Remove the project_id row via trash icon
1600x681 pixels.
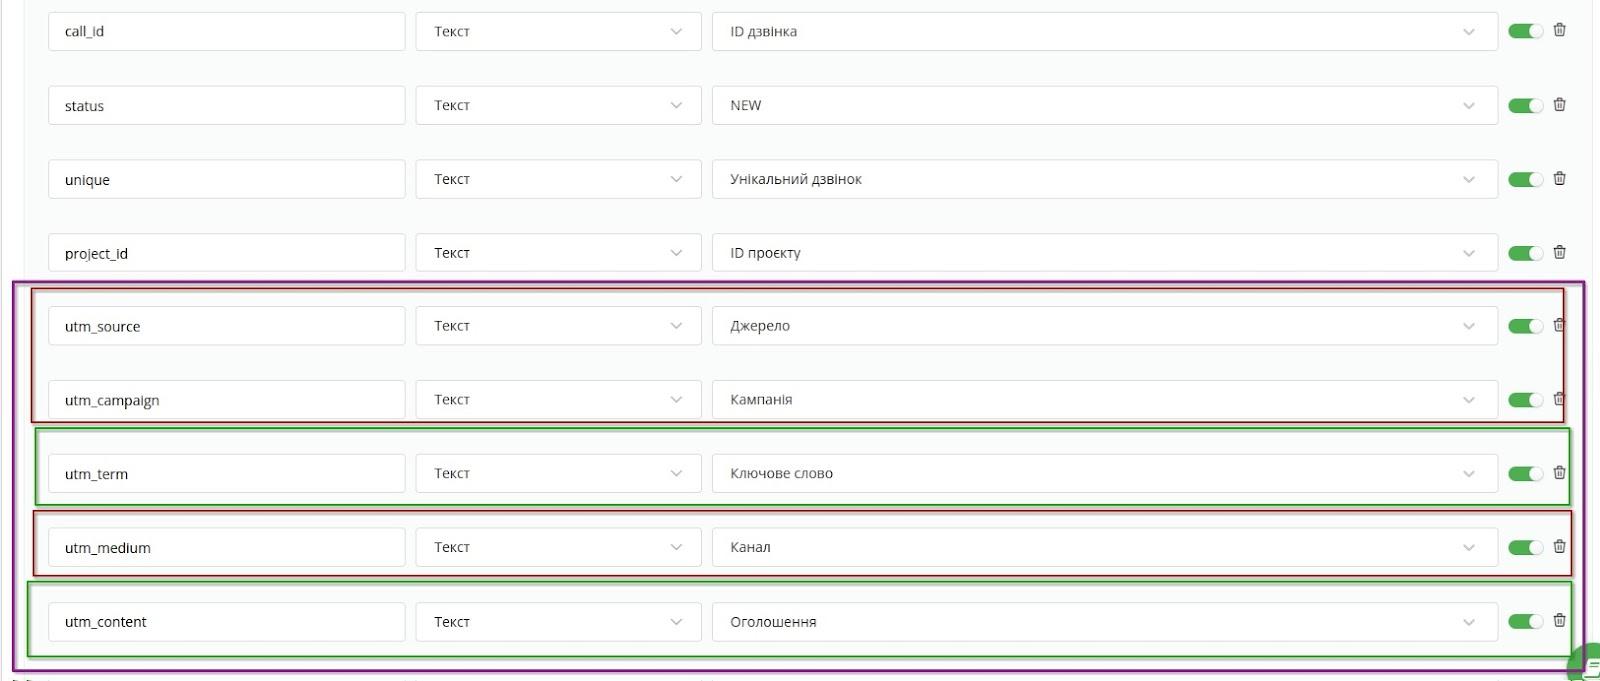click(x=1559, y=252)
